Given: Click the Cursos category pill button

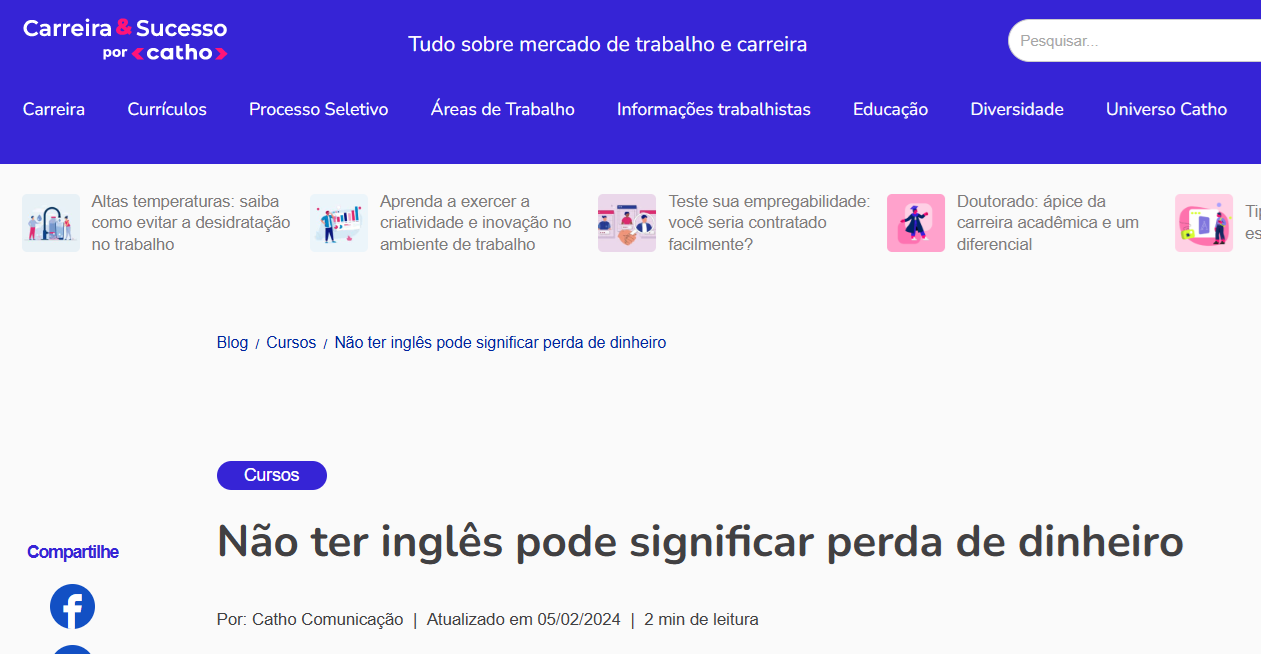Looking at the screenshot, I should coord(271,475).
